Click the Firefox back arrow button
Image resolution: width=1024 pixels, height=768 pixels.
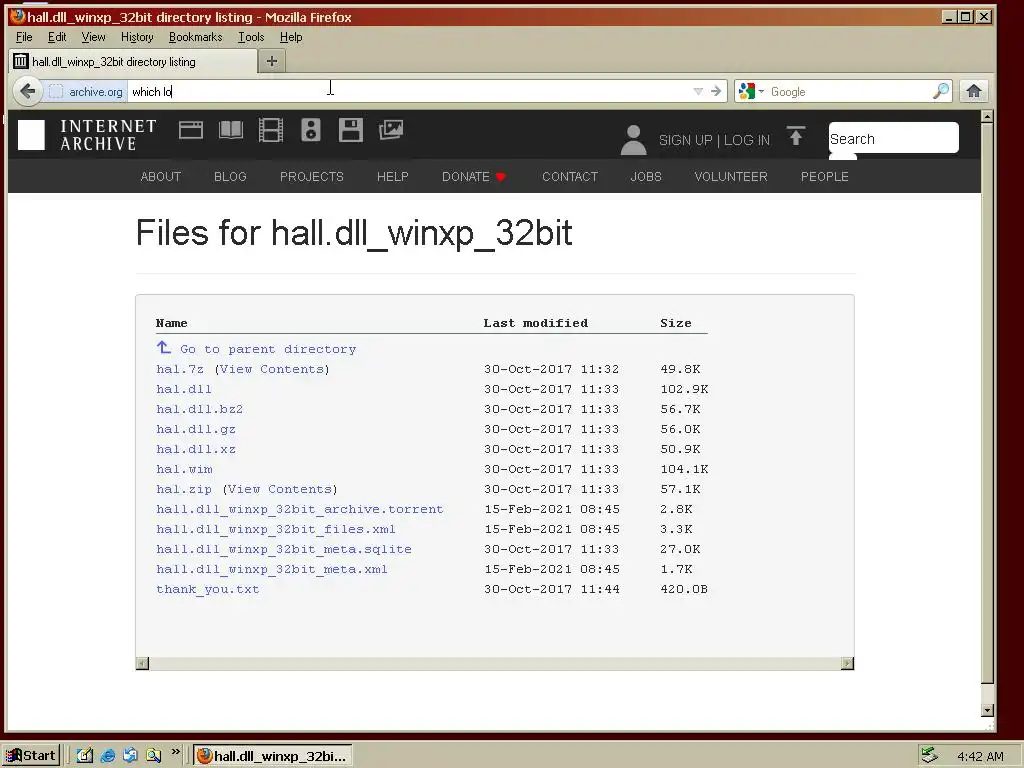click(27, 91)
